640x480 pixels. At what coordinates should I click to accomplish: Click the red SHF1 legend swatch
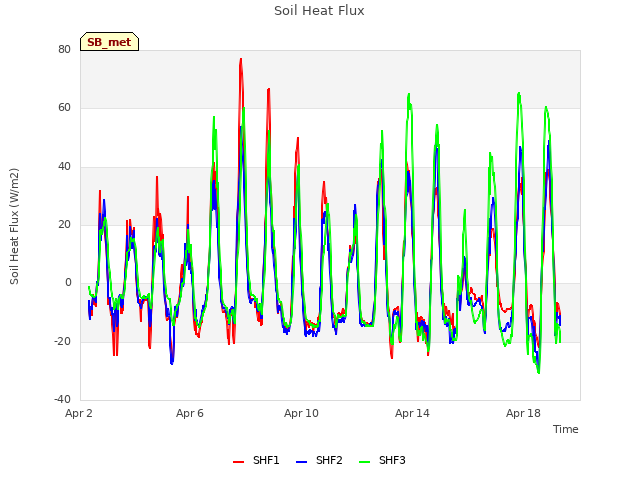238,462
